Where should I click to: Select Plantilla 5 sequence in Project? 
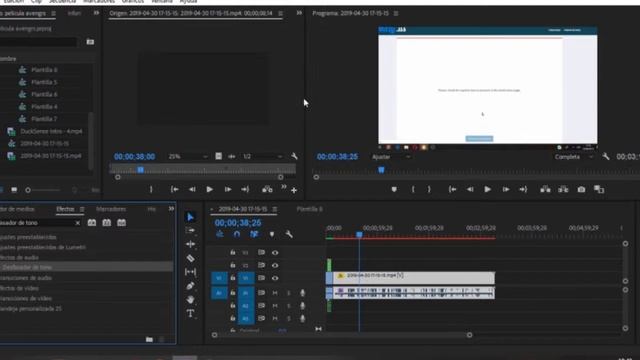pos(44,82)
